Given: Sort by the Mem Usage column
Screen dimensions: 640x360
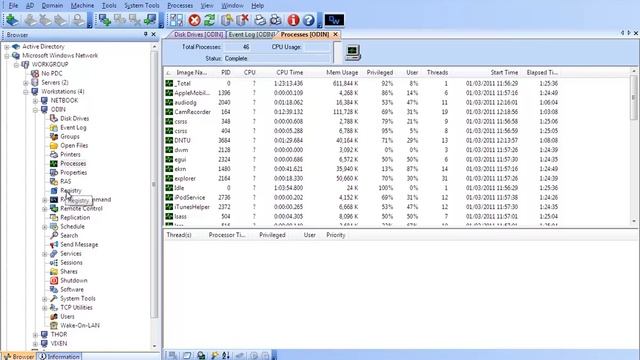Looking at the screenshot, I should click(x=342, y=72).
